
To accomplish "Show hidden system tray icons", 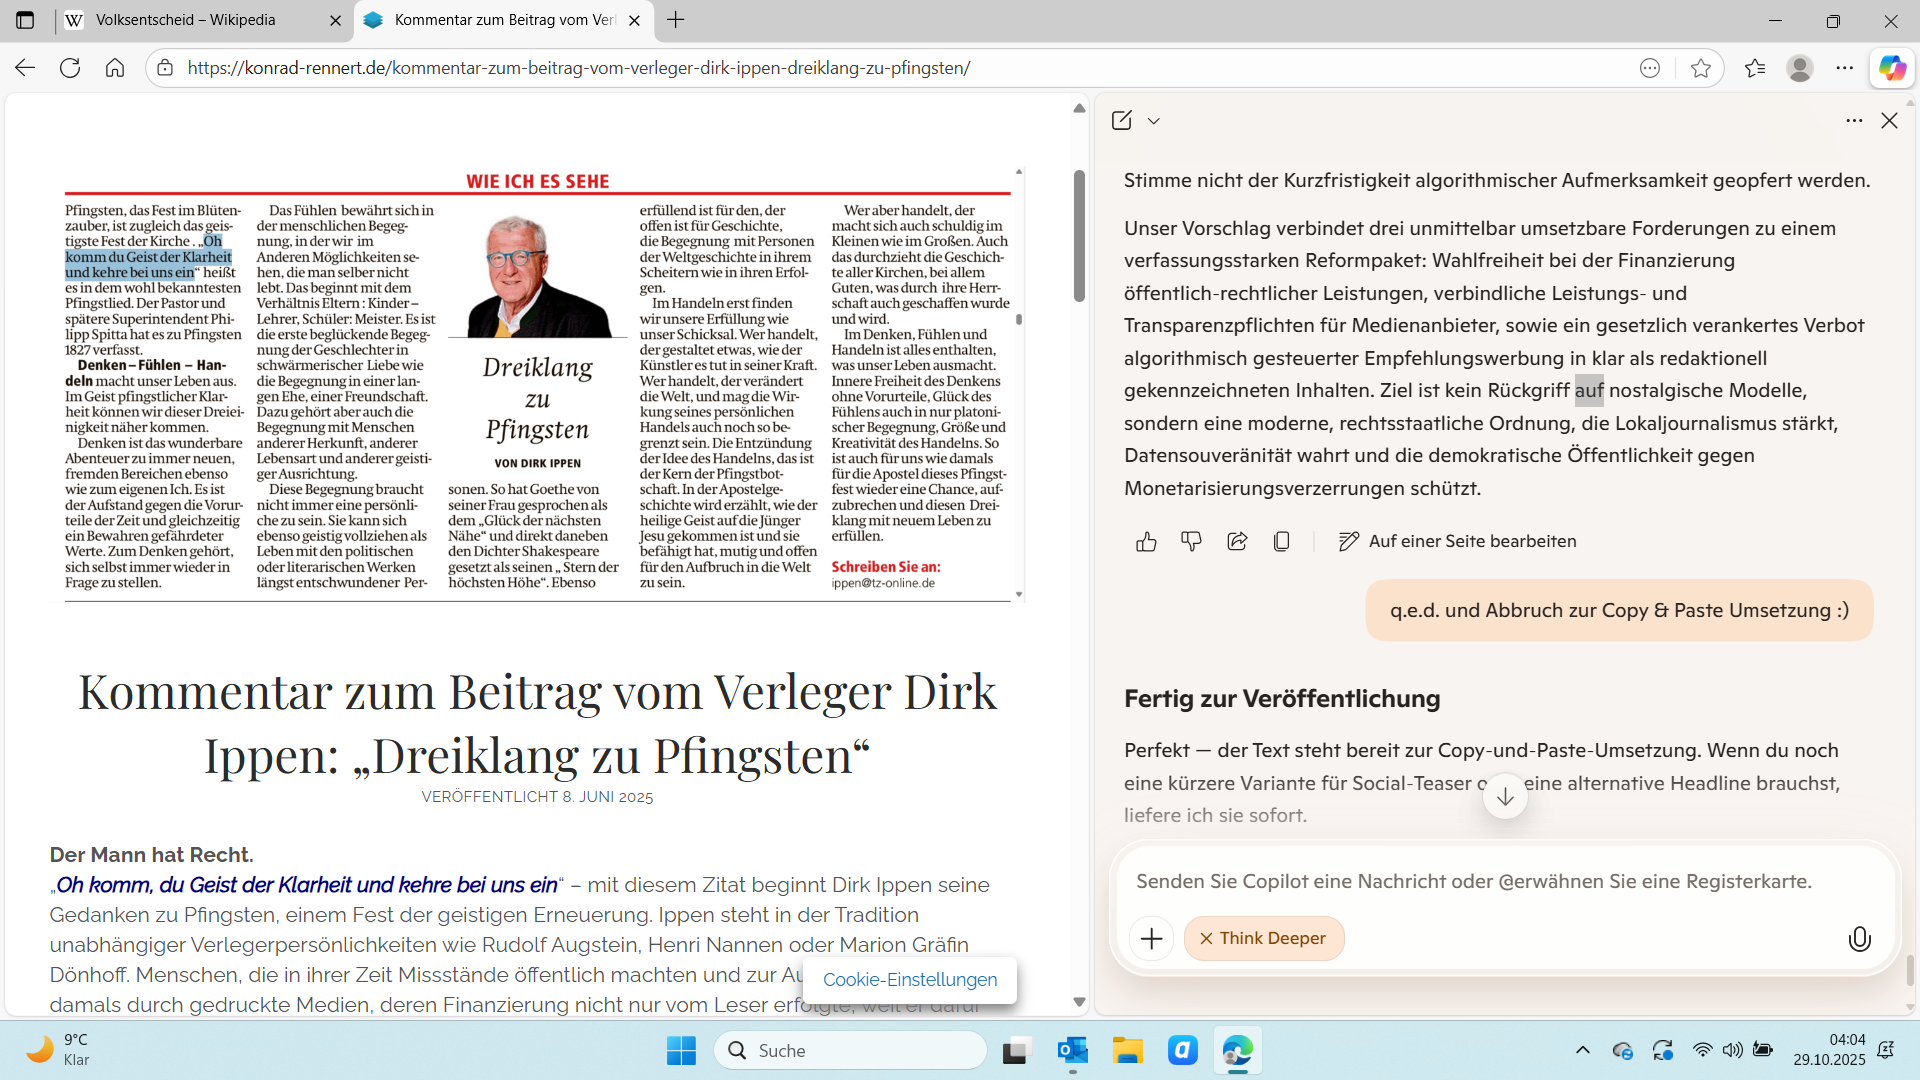I will pyautogui.click(x=1583, y=1050).
